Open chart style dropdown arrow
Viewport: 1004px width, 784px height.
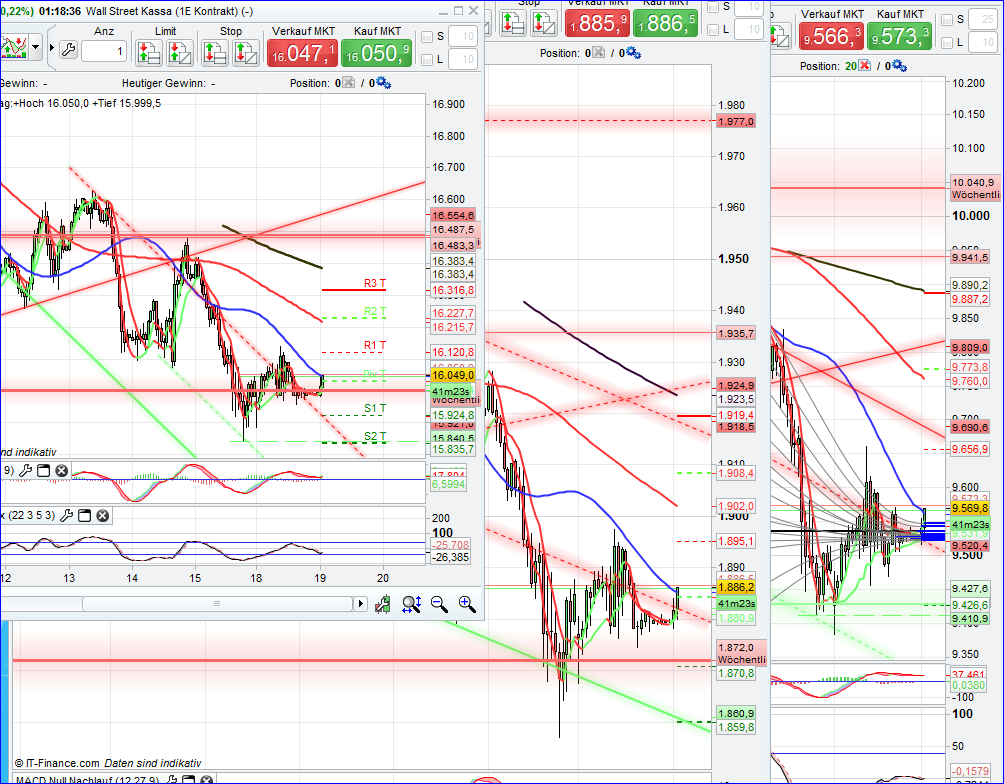tap(37, 48)
